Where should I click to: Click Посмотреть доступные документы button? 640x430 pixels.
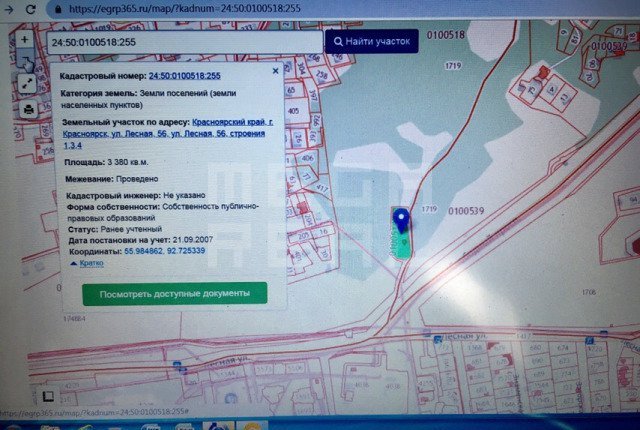coord(175,294)
